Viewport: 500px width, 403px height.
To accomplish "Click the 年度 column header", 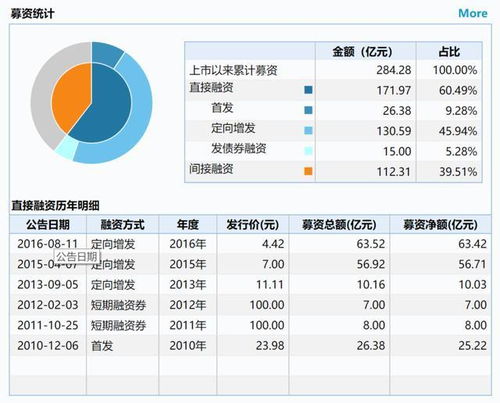I will [x=188, y=225].
